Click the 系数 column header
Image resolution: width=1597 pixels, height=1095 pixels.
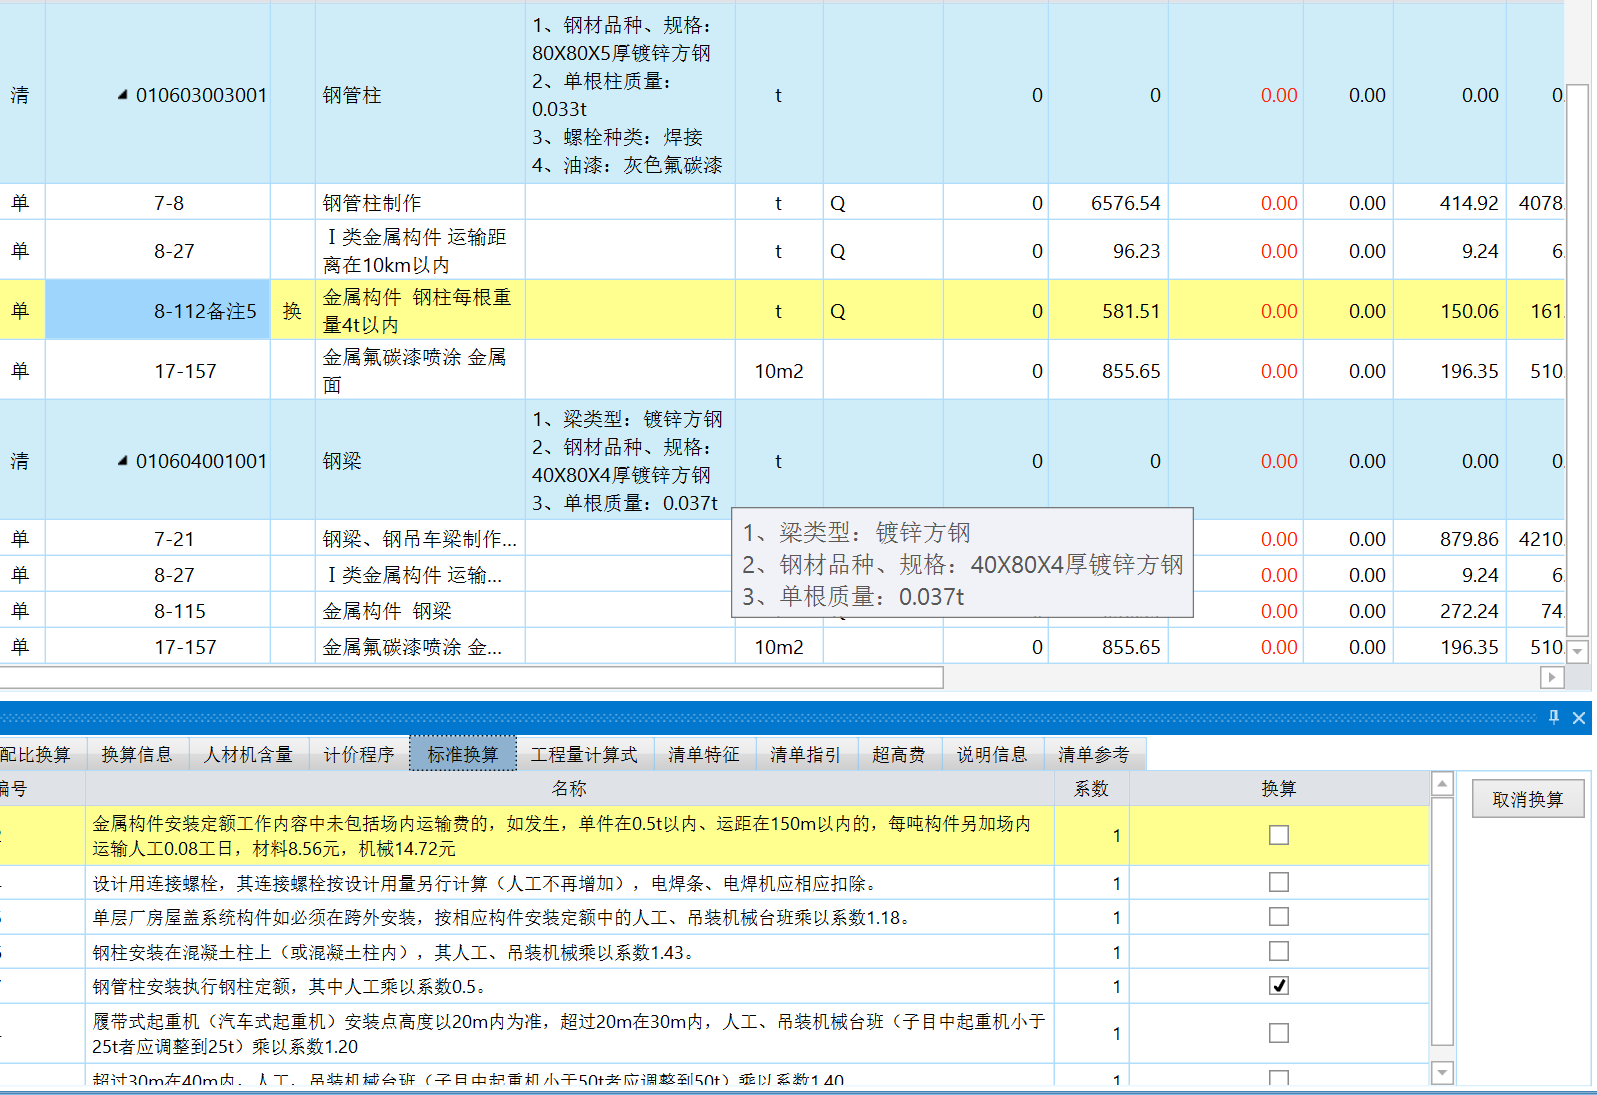(x=1091, y=788)
